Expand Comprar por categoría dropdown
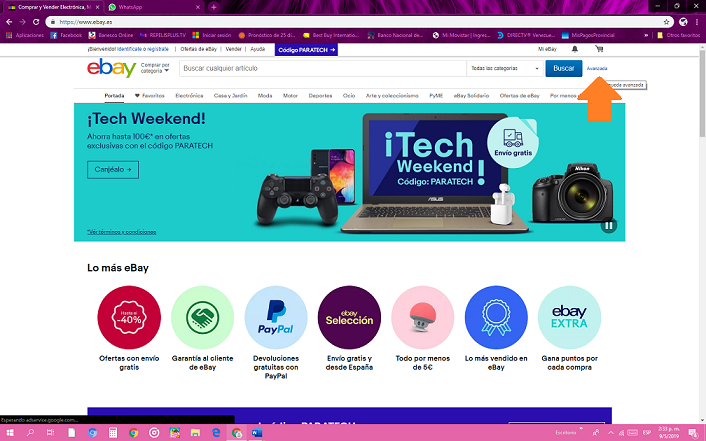Viewport: 706px width, 441px height. click(155, 68)
